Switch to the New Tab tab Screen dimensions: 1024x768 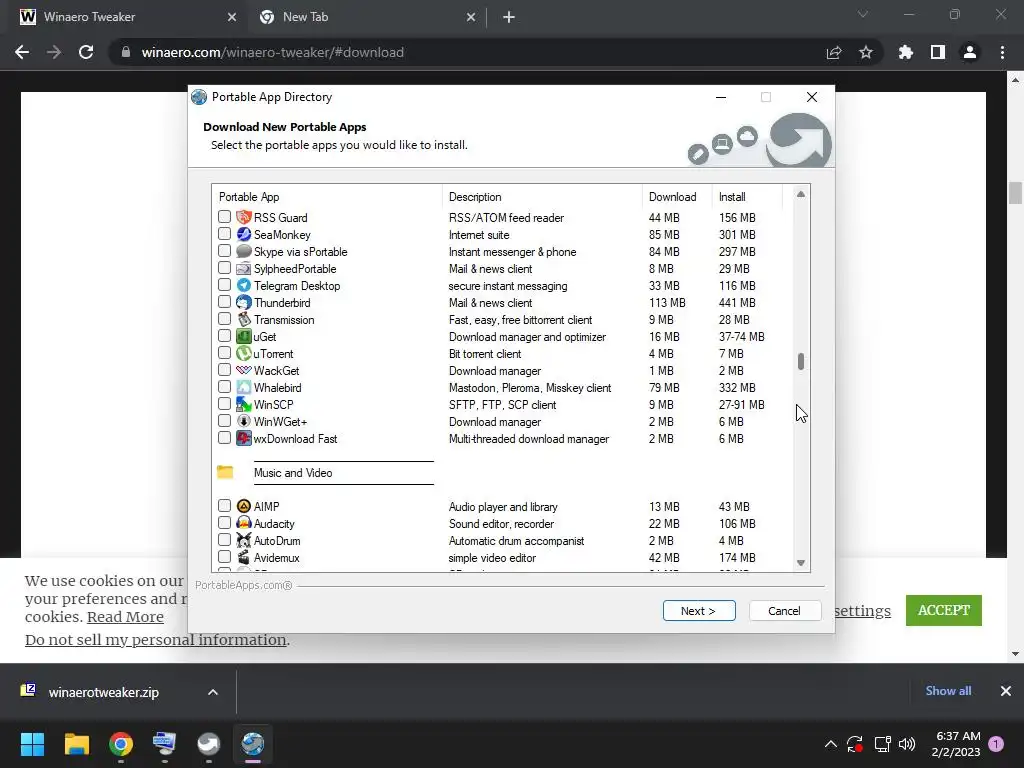click(x=366, y=17)
